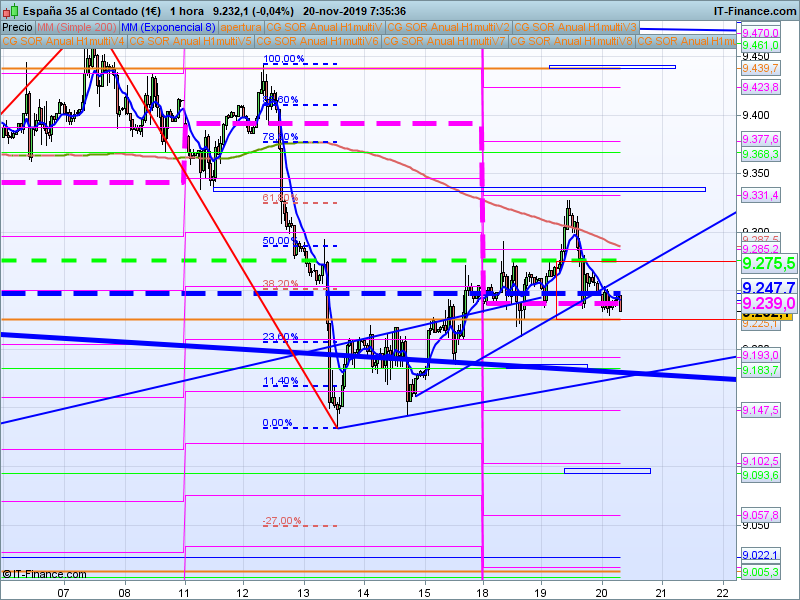Select the blue 9.247,7 price label
800x600 pixels.
point(768,288)
